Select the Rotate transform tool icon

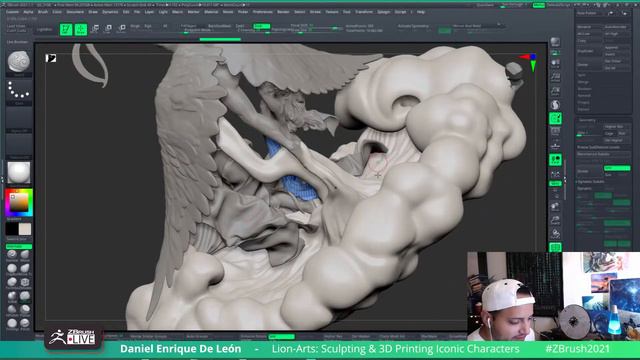point(122,29)
